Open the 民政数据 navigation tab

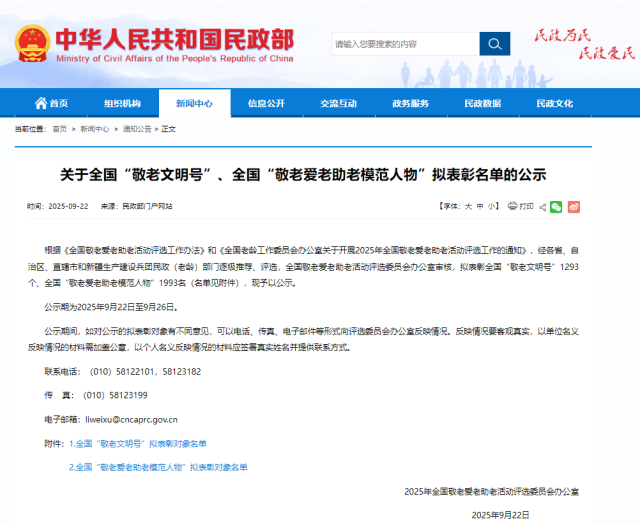click(482, 103)
